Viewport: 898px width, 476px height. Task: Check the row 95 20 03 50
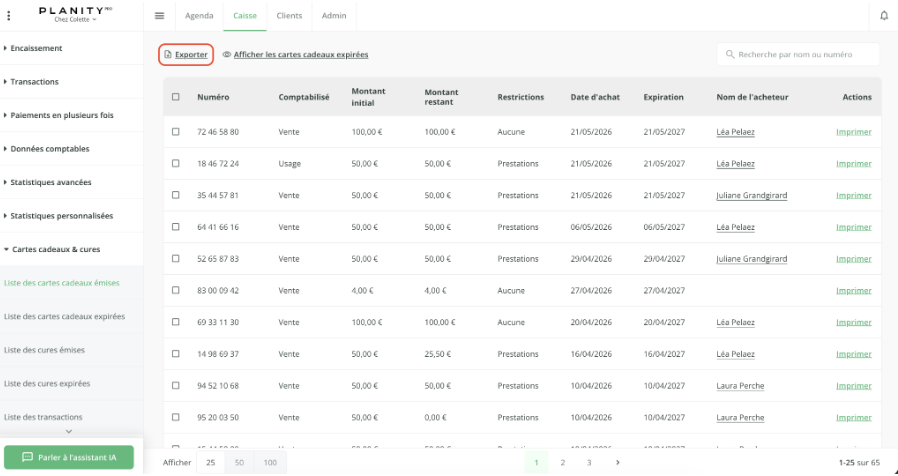[x=176, y=418]
